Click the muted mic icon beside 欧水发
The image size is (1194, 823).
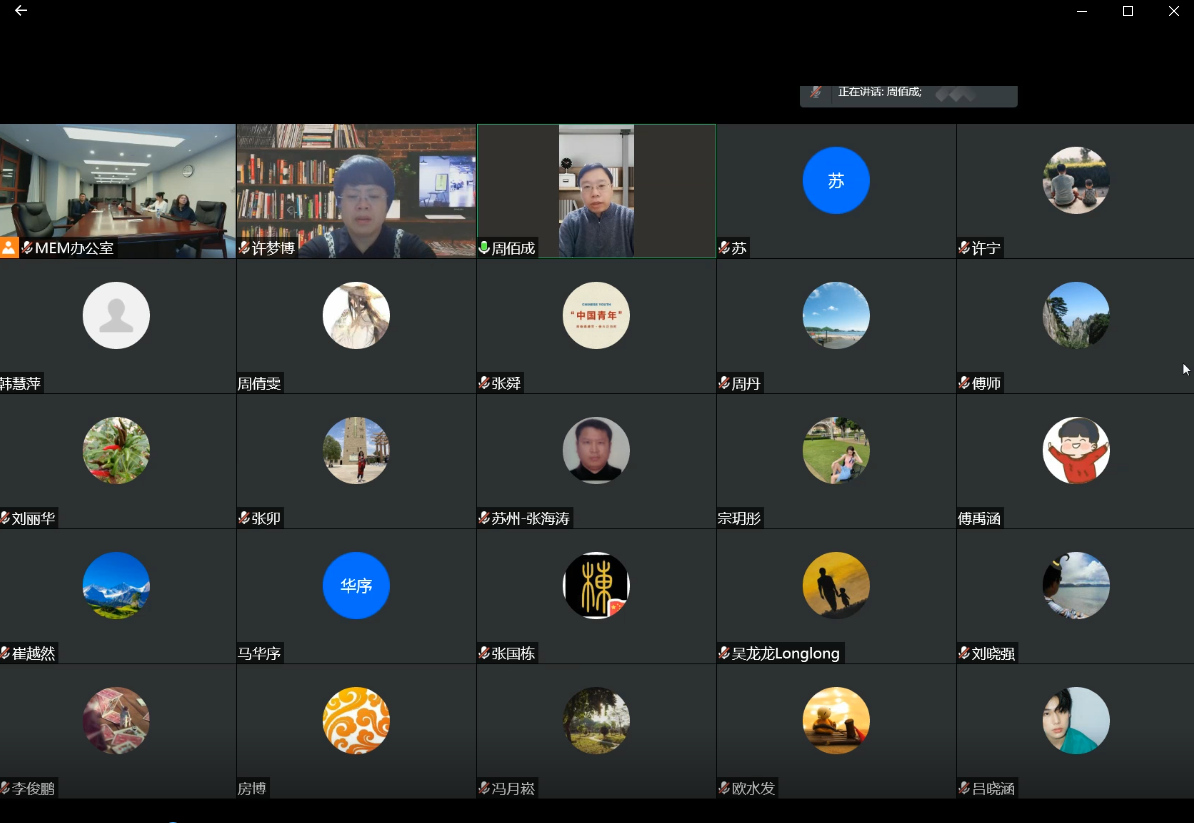click(724, 788)
